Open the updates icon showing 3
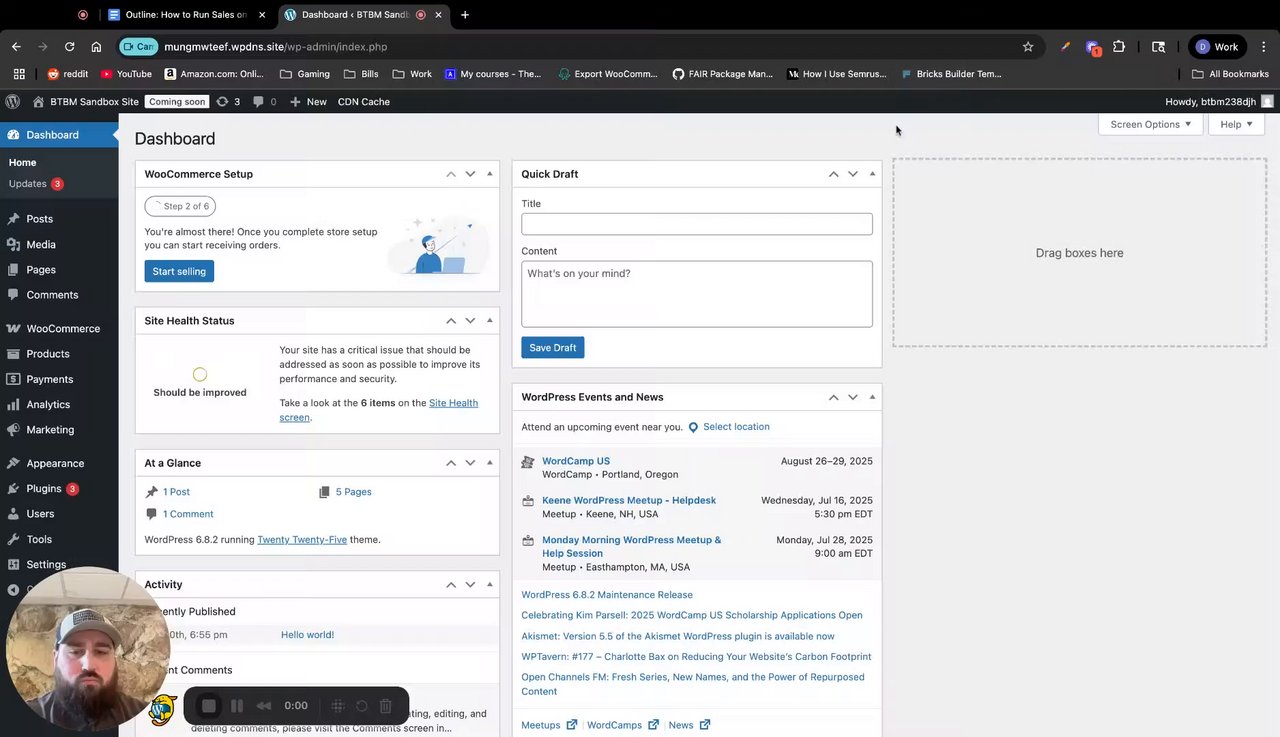1280x737 pixels. [228, 102]
